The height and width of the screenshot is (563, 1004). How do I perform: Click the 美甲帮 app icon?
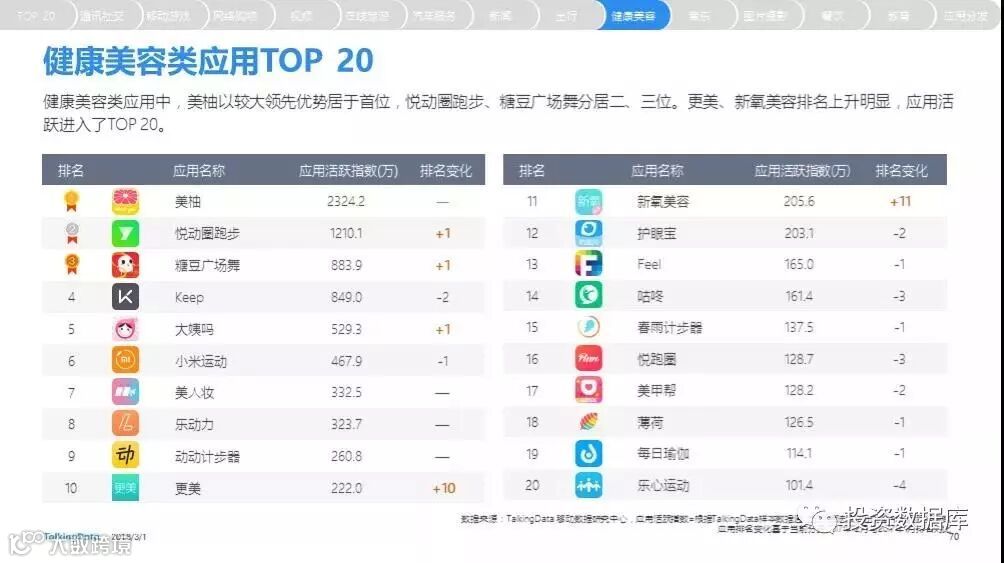coord(588,389)
